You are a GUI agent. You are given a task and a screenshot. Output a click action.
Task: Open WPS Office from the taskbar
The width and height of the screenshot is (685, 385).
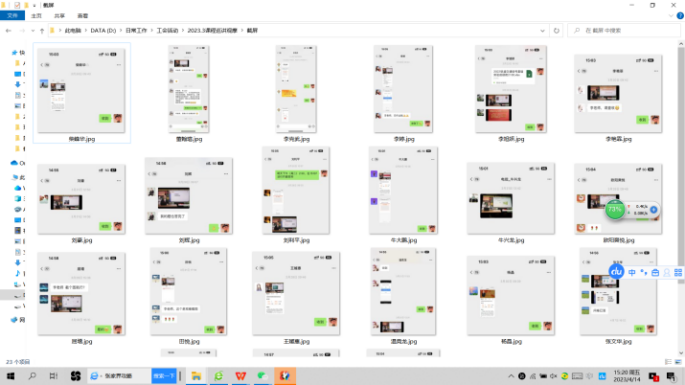pyautogui.click(x=240, y=376)
